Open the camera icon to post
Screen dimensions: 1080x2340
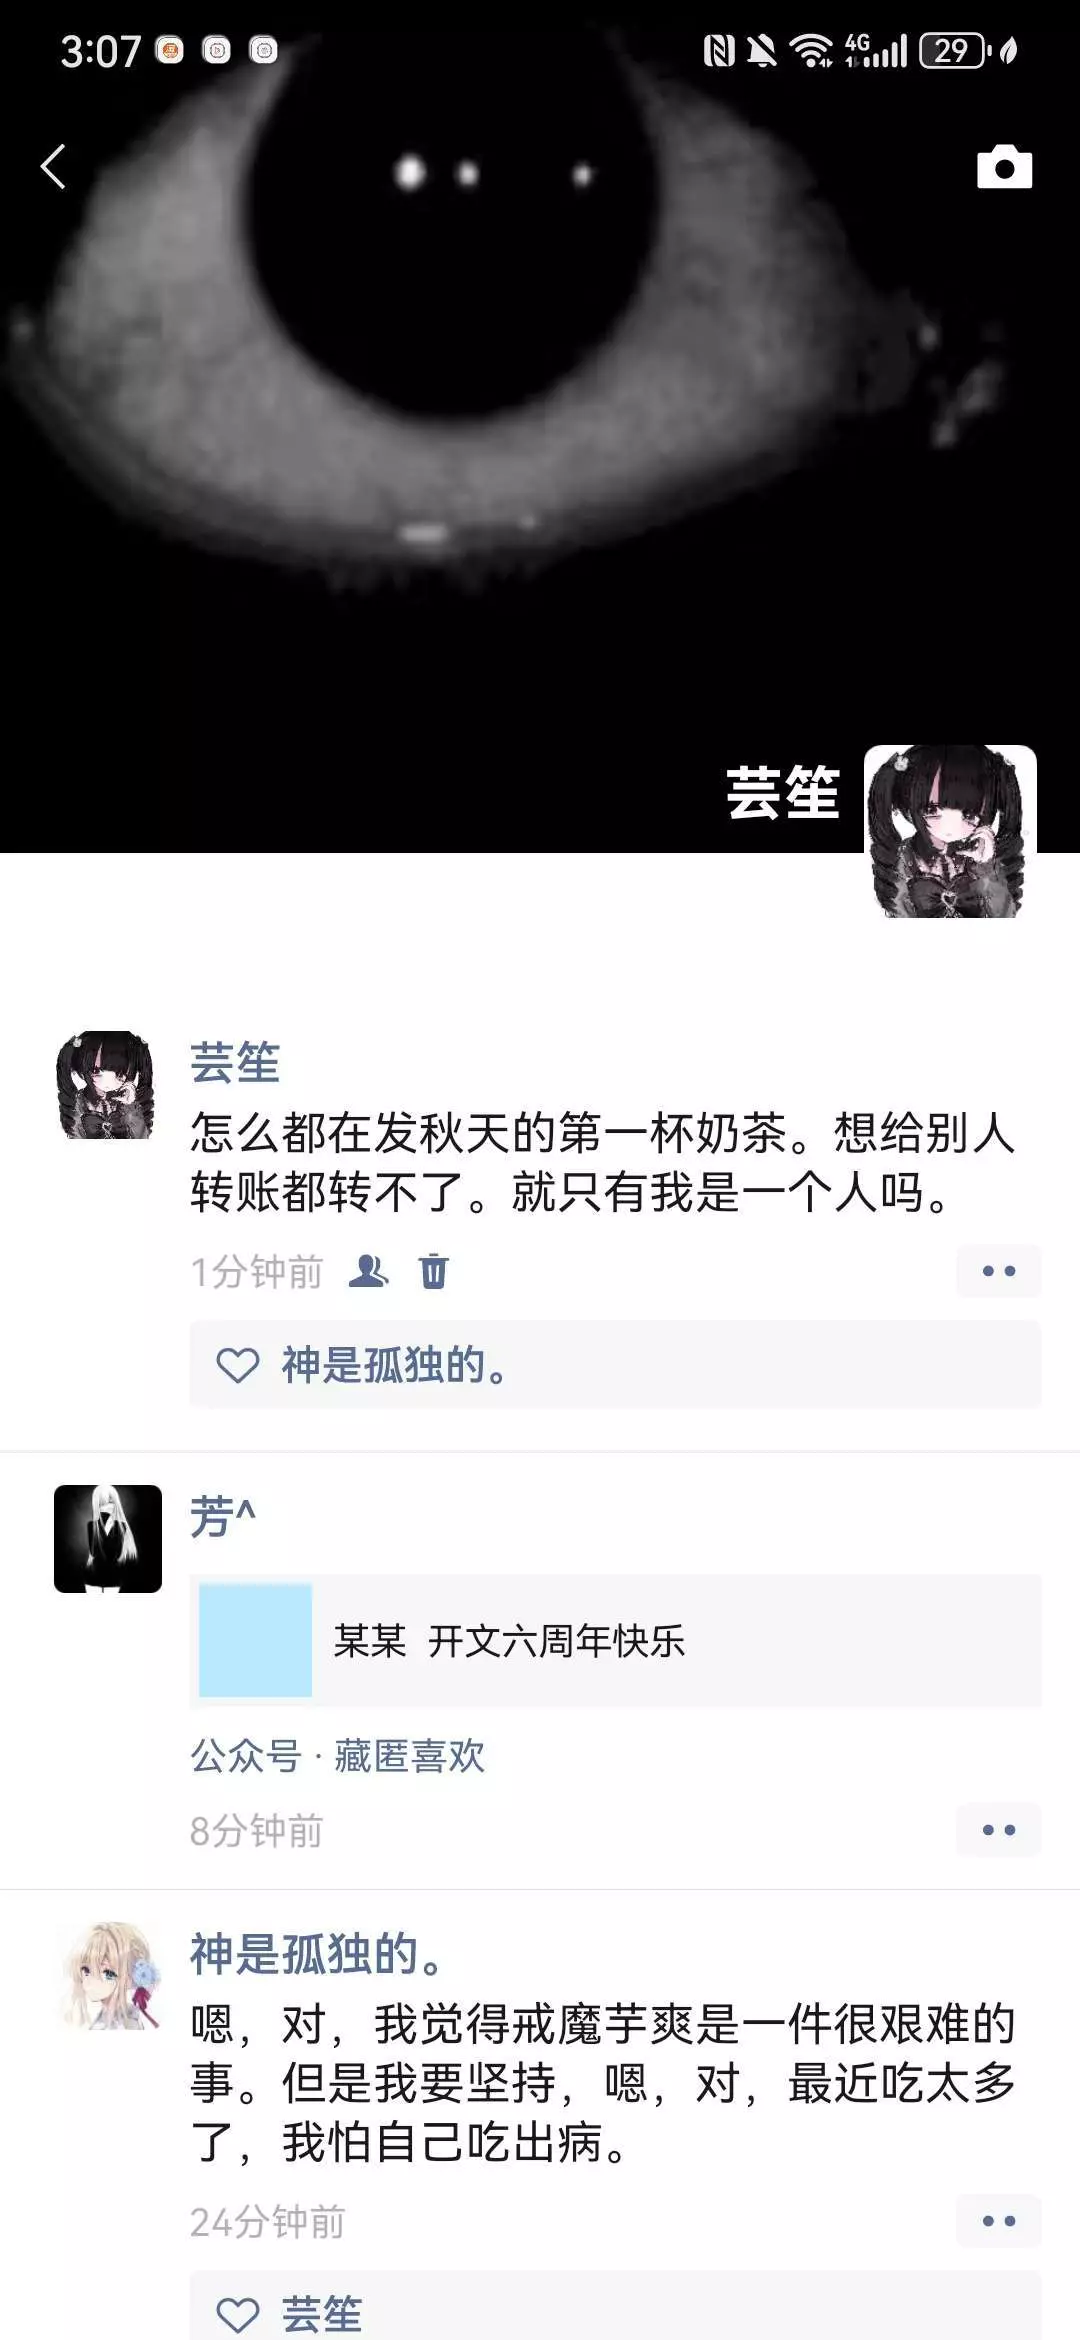click(1004, 167)
